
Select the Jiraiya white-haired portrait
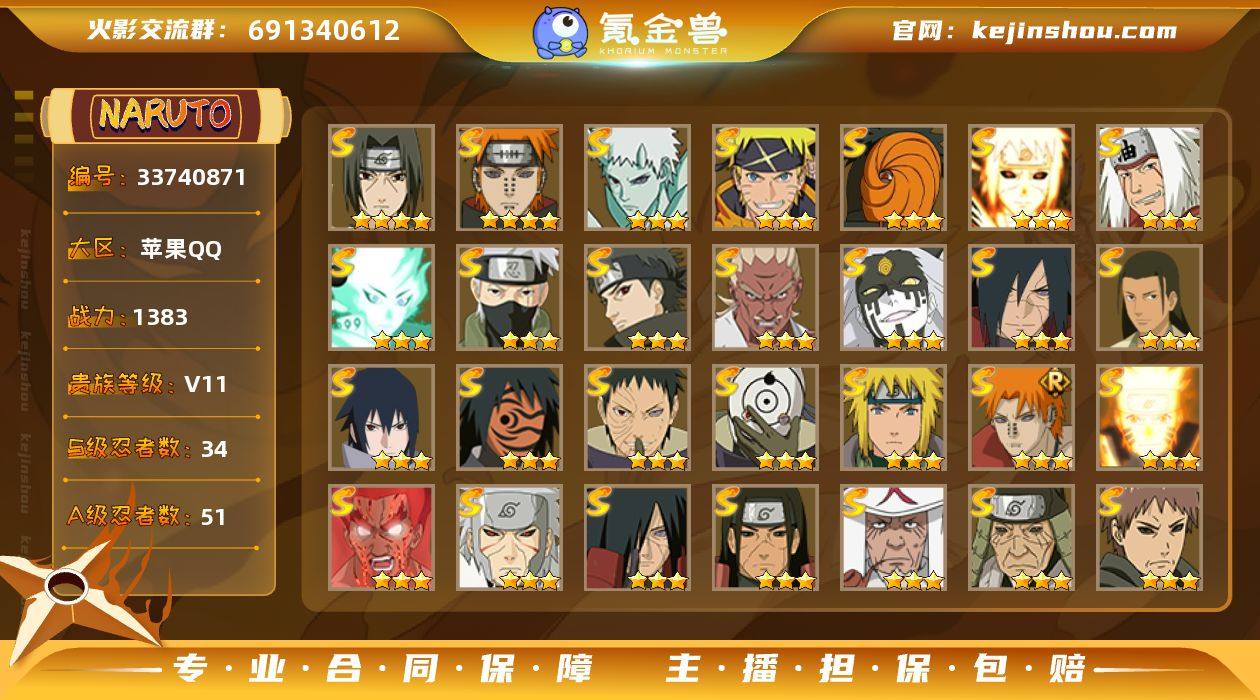1149,178
